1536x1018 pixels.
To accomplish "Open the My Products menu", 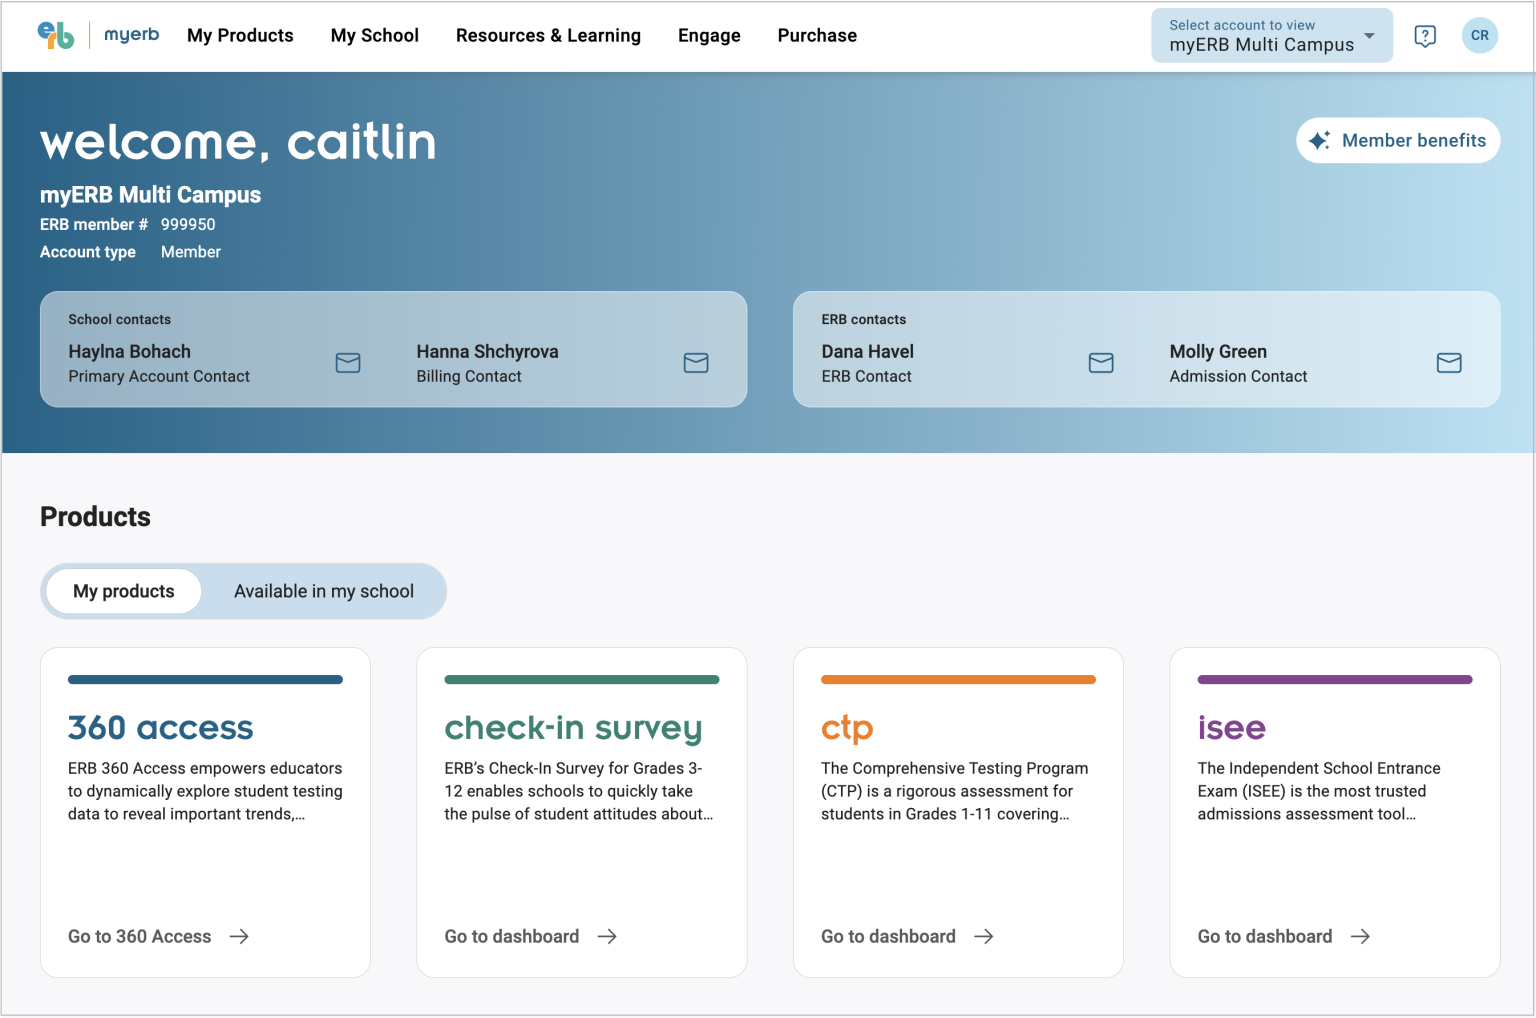I will (x=240, y=36).
